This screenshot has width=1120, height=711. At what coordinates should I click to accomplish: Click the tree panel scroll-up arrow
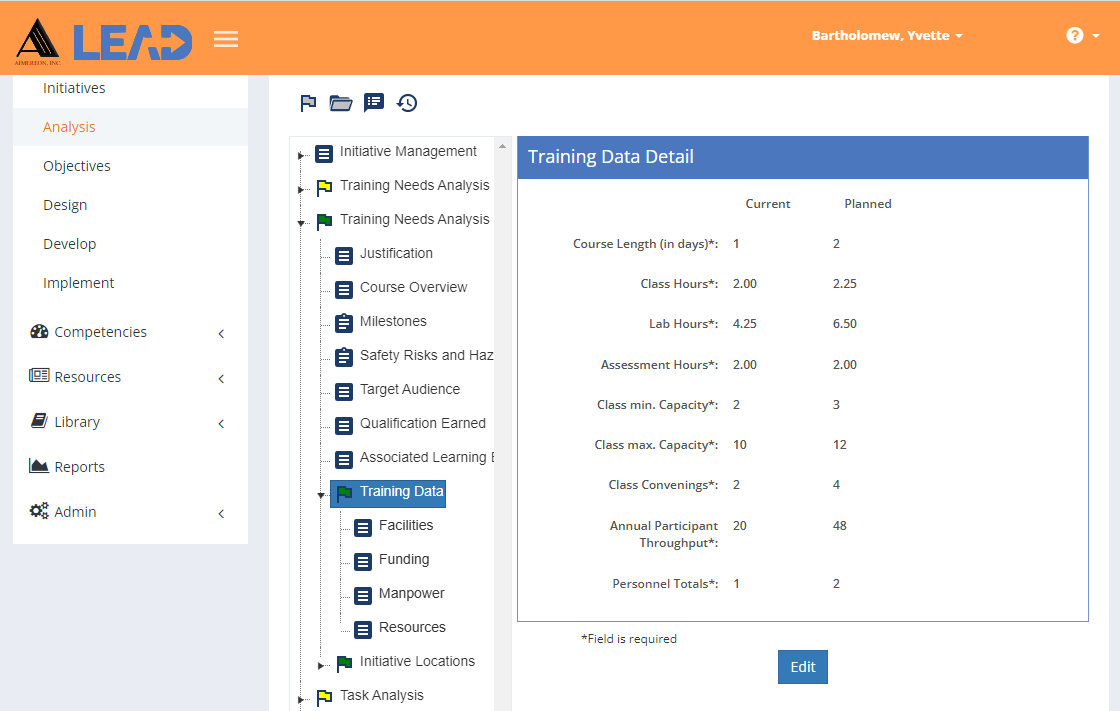click(502, 146)
